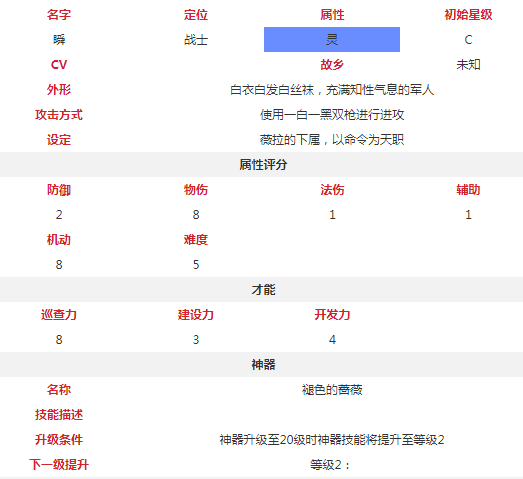Click the 初始星级 header
523x479 pixels.
tap(468, 15)
